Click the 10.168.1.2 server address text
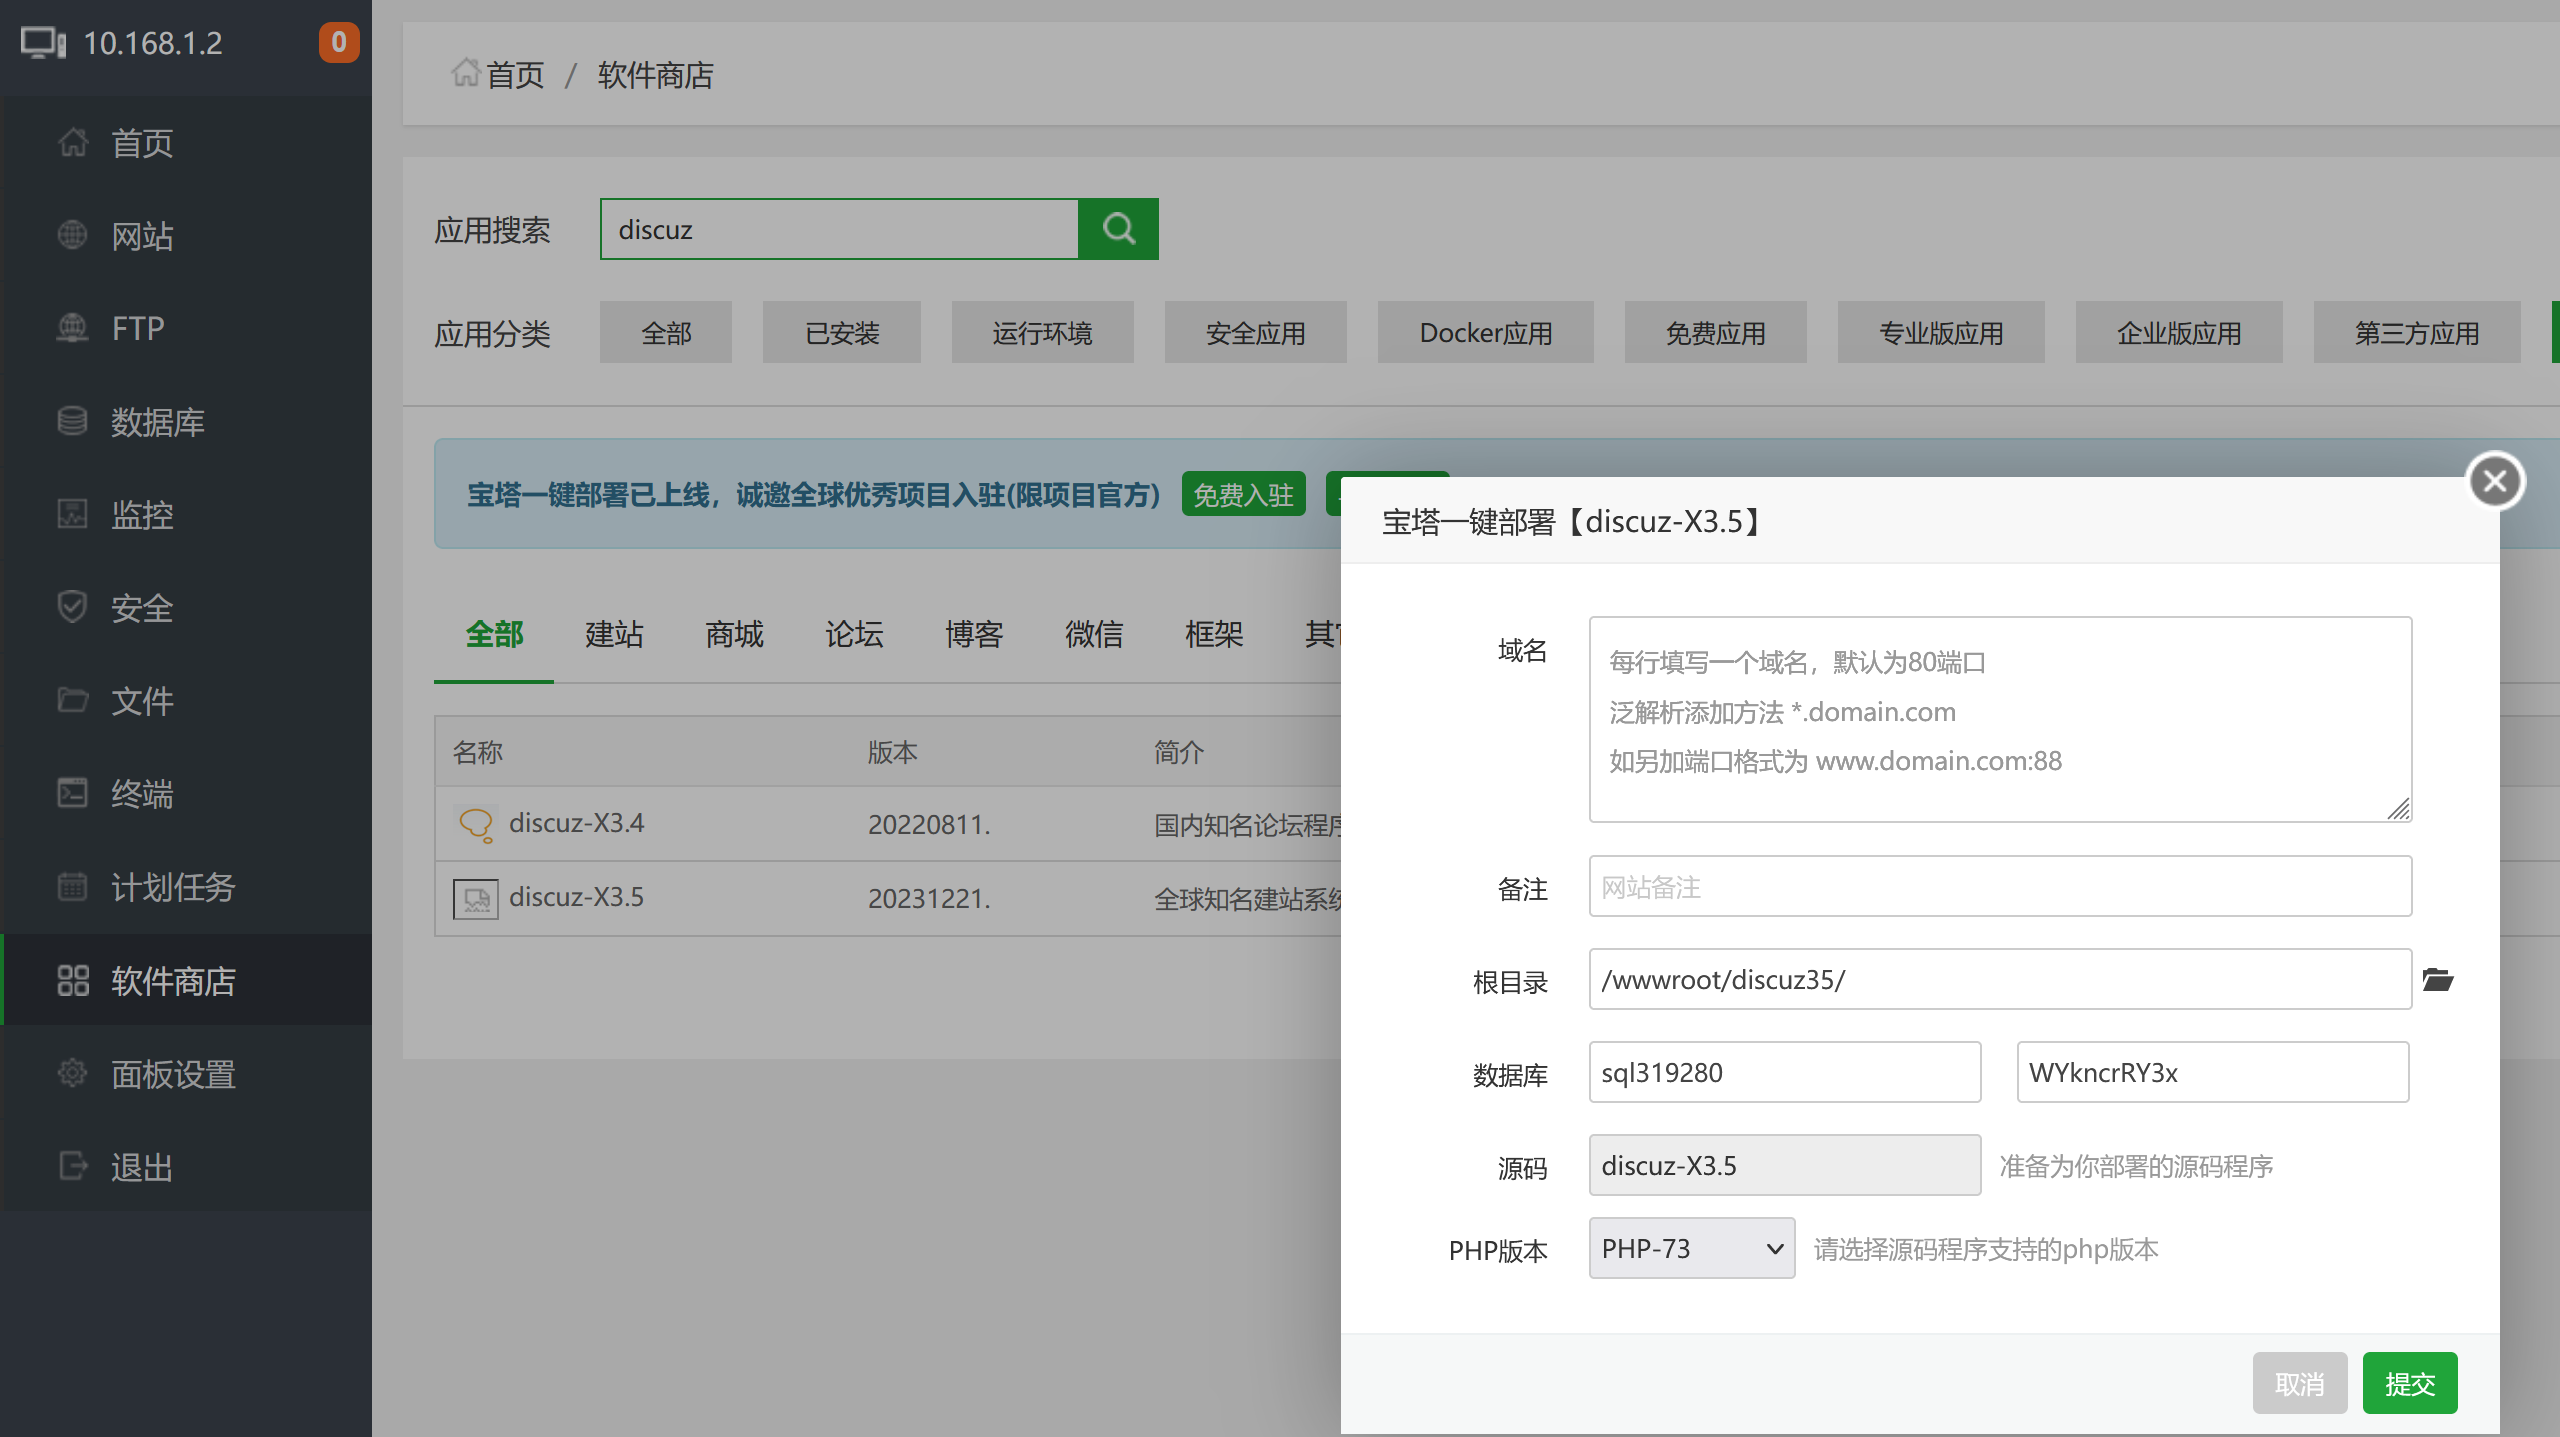The image size is (2560, 1437). tap(153, 43)
